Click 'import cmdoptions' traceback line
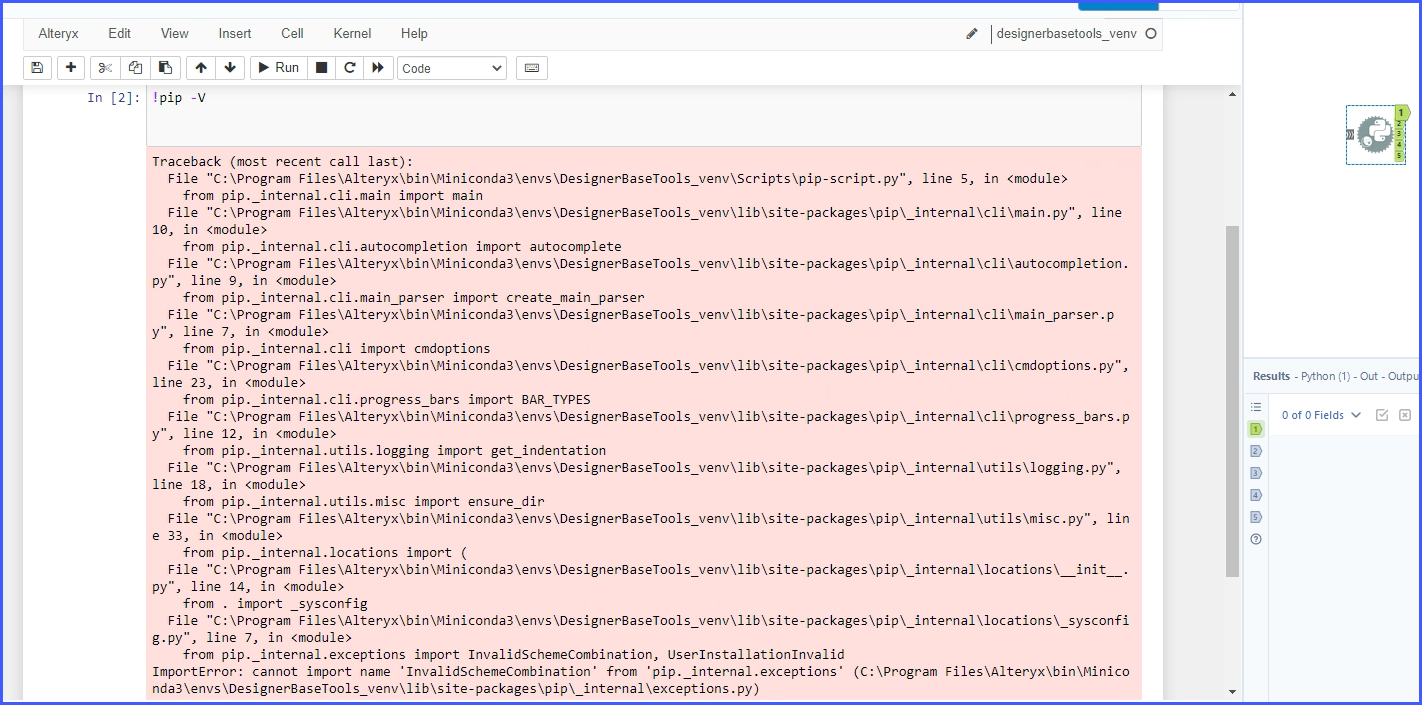This screenshot has width=1422, height=705. point(337,348)
